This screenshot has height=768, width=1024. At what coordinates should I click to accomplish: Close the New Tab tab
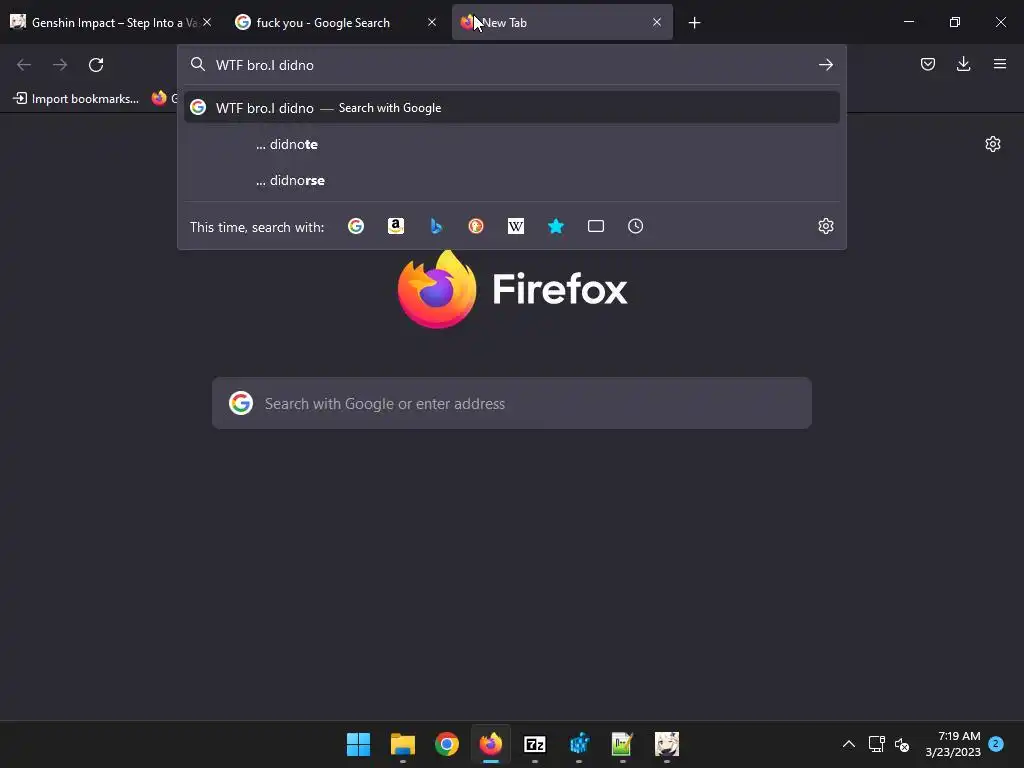click(x=657, y=22)
